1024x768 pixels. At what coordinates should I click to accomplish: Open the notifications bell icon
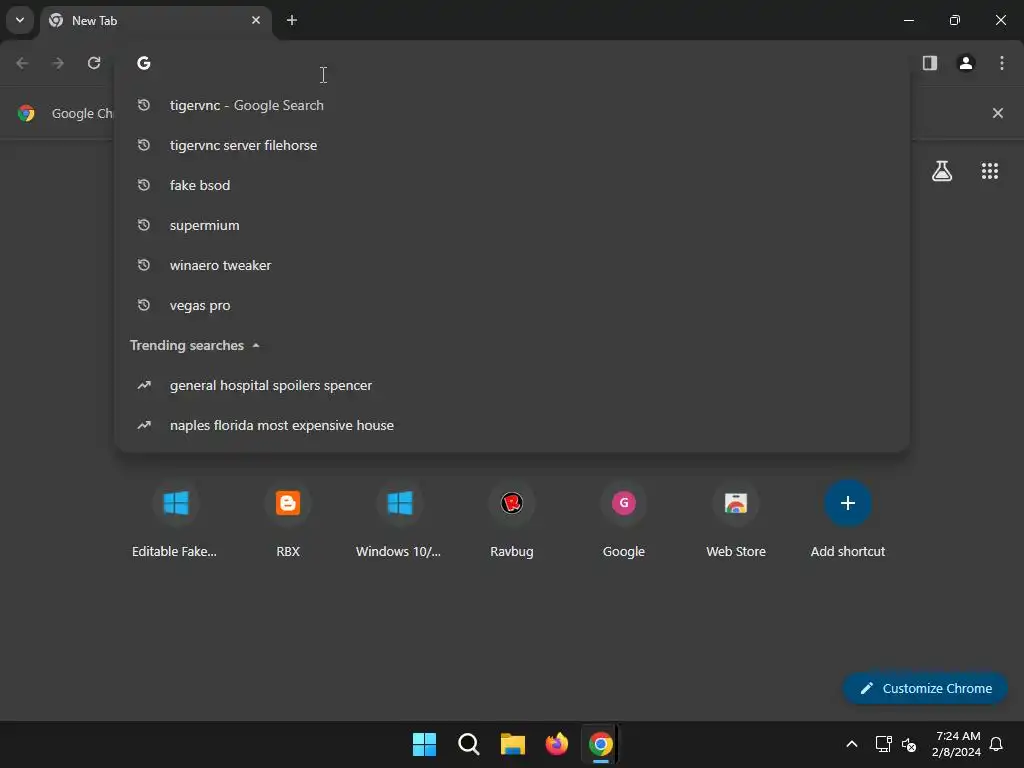(997, 744)
